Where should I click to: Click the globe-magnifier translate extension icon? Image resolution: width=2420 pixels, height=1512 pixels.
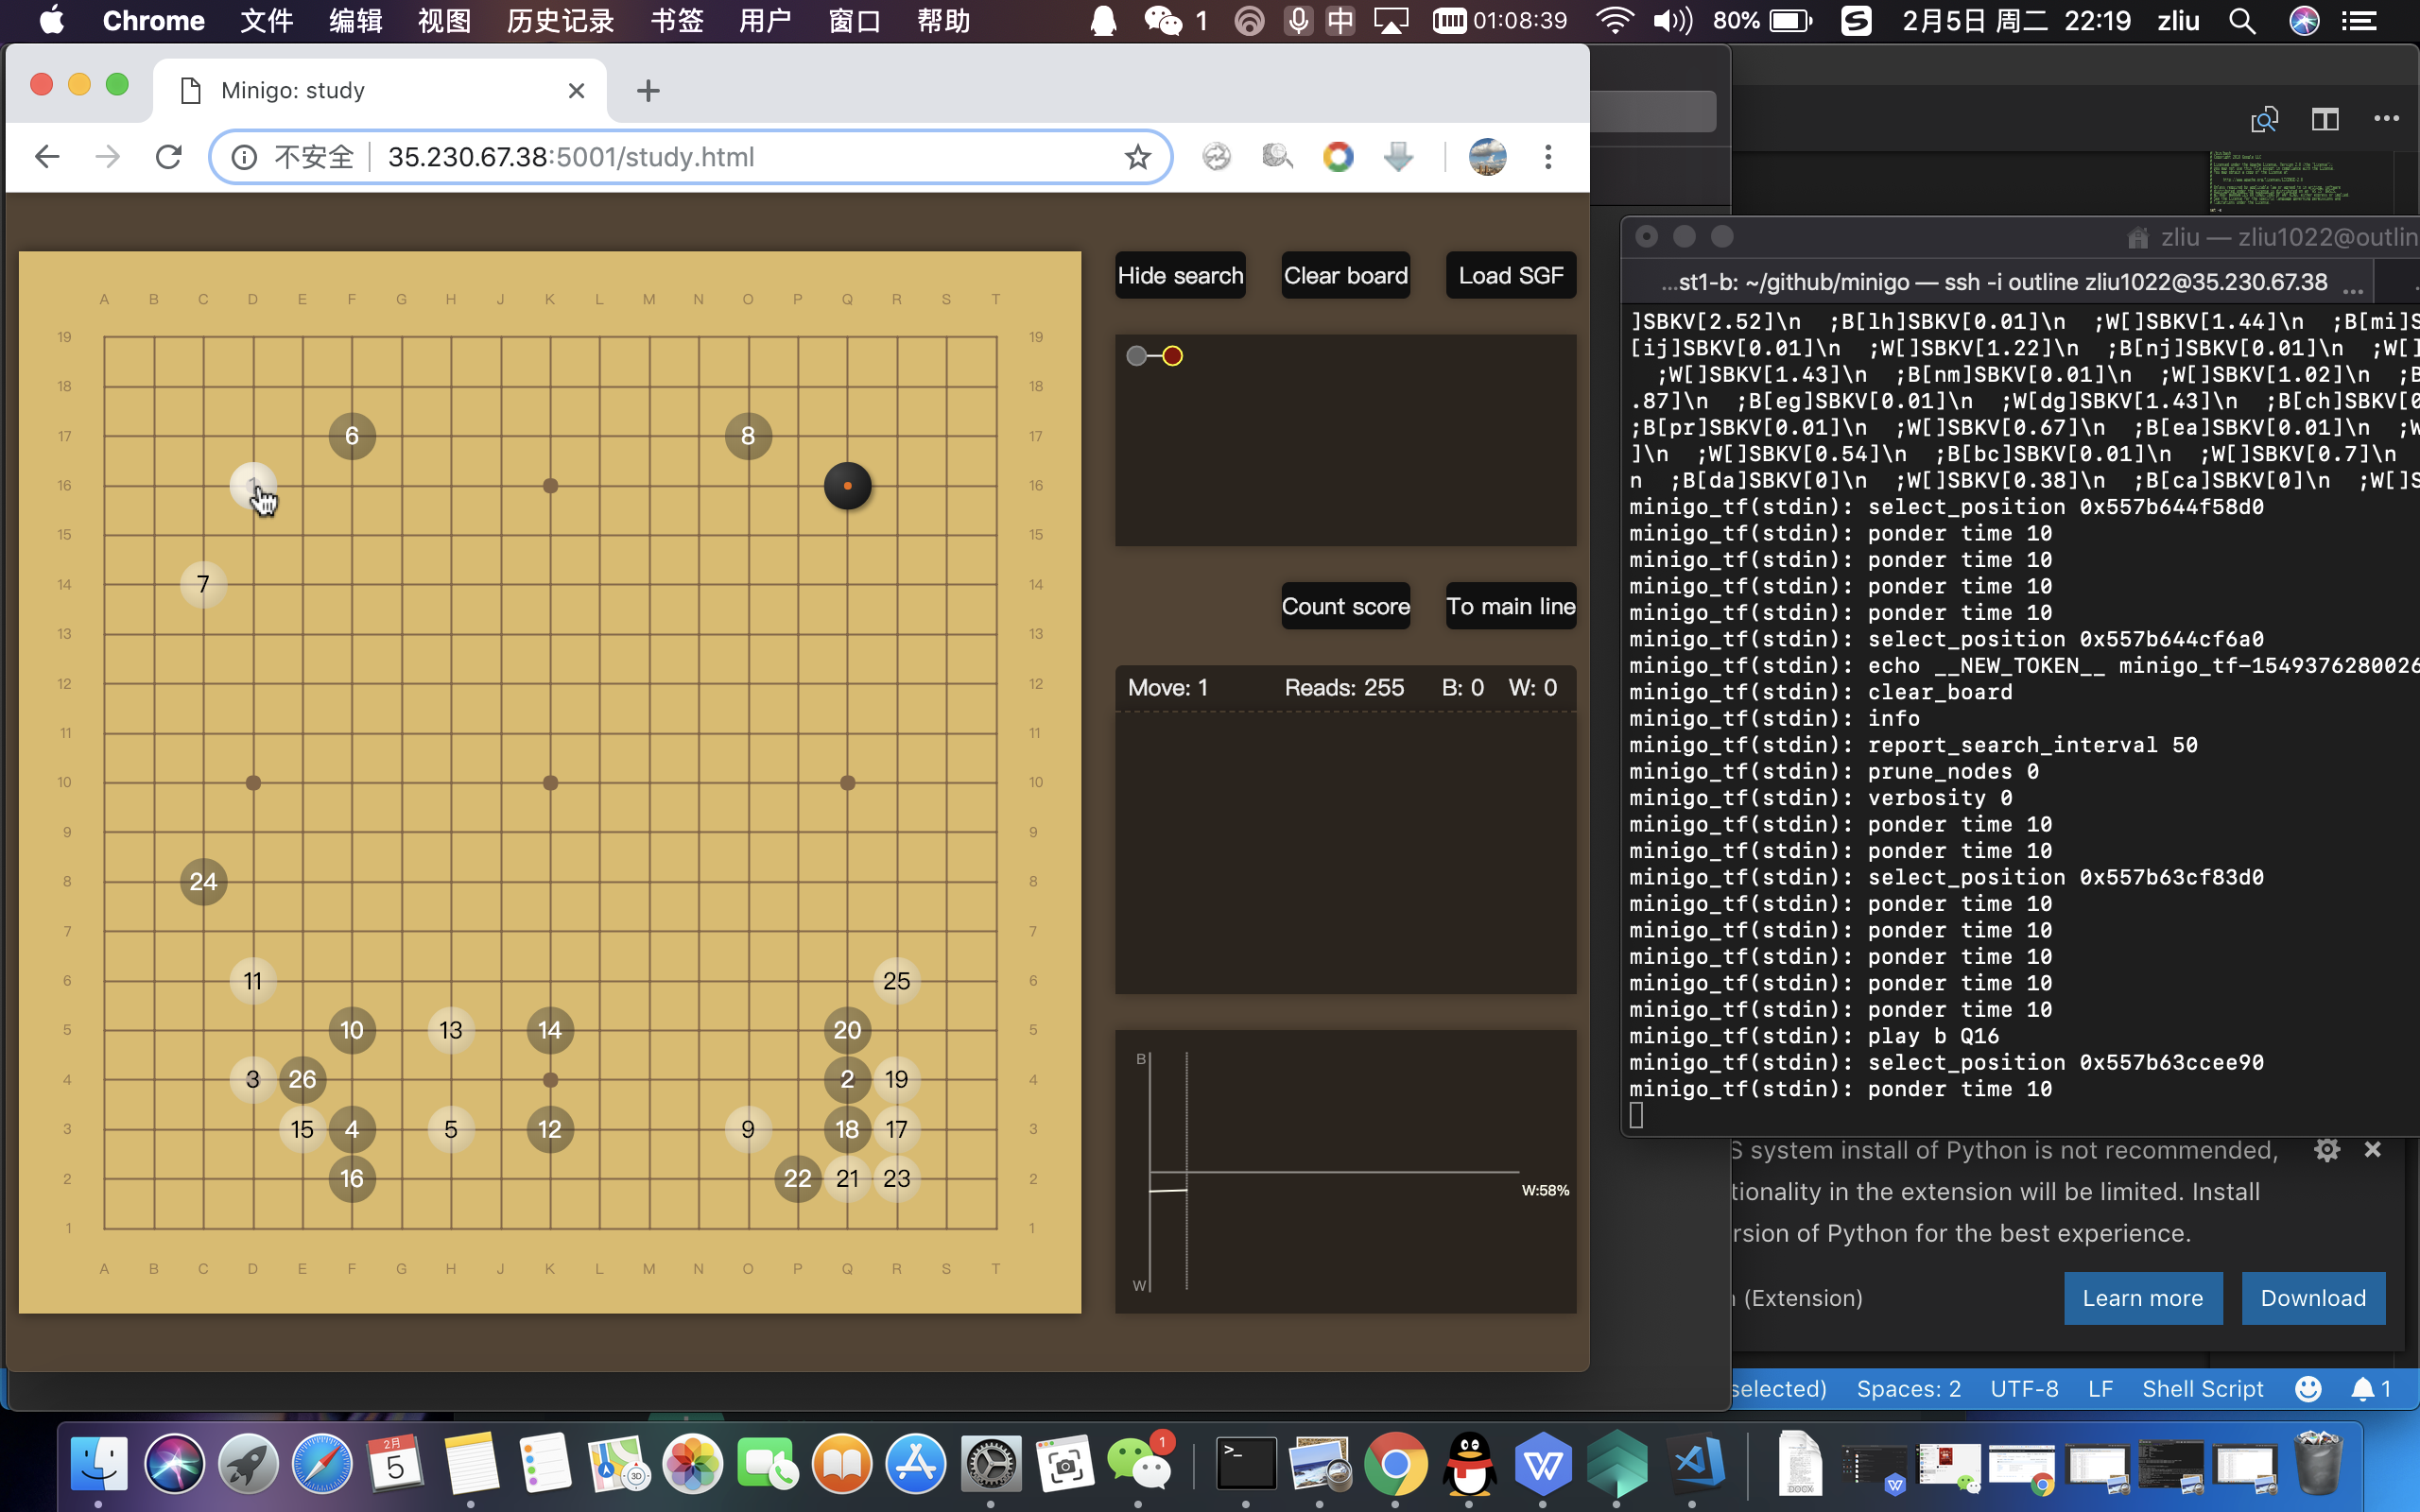pos(1277,156)
